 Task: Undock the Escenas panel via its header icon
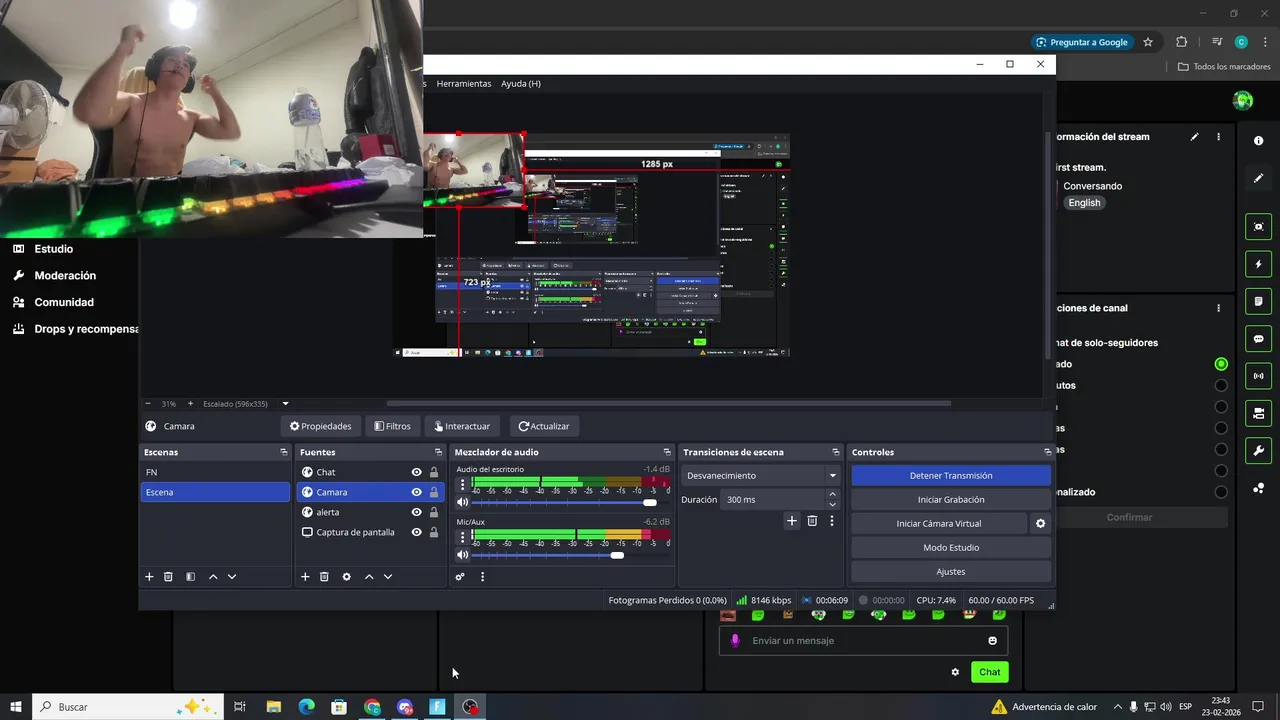click(283, 453)
